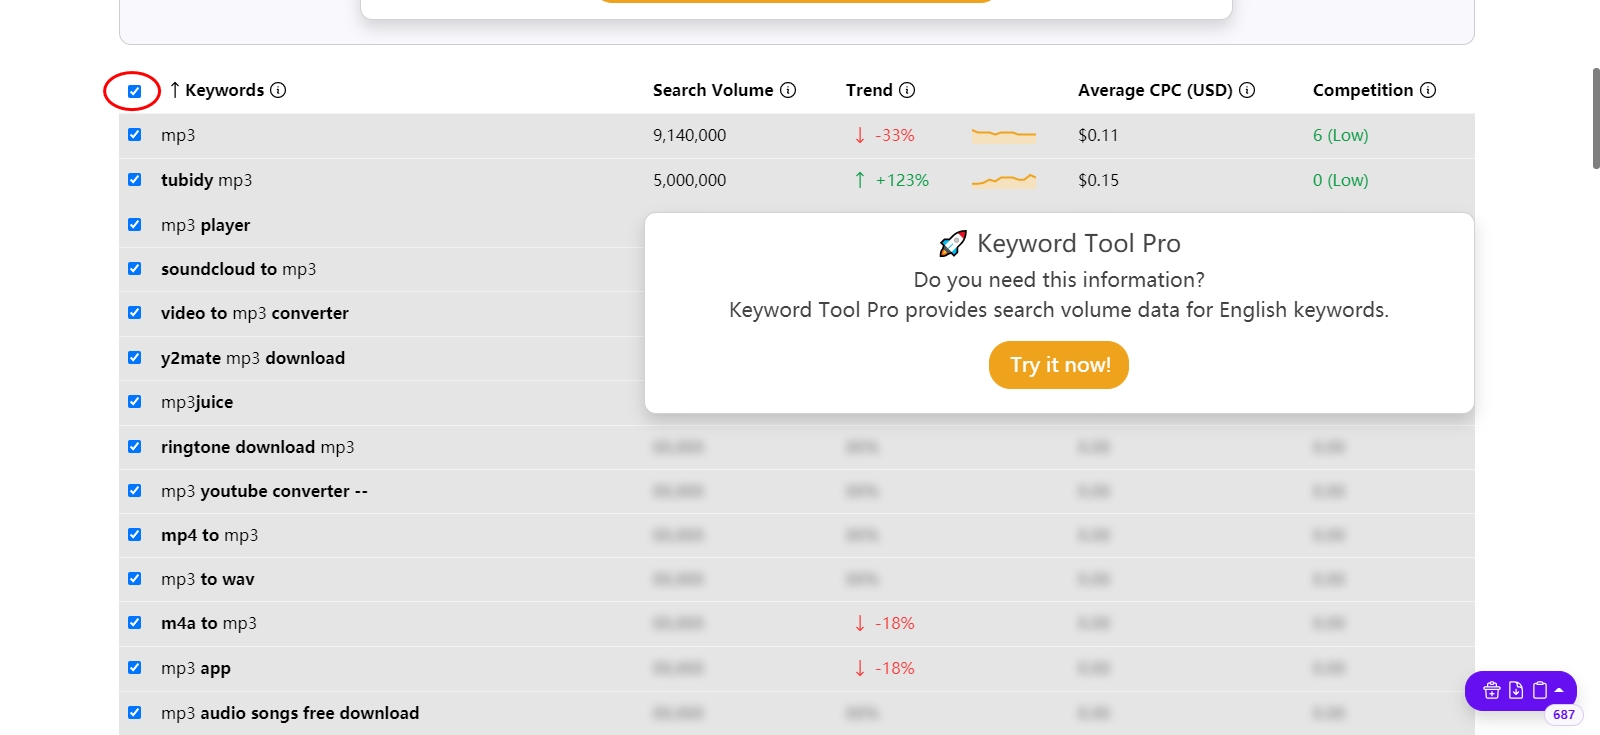Uncheck the 'soundcloud to mp3' checkbox
This screenshot has width=1600, height=735.
tap(134, 269)
